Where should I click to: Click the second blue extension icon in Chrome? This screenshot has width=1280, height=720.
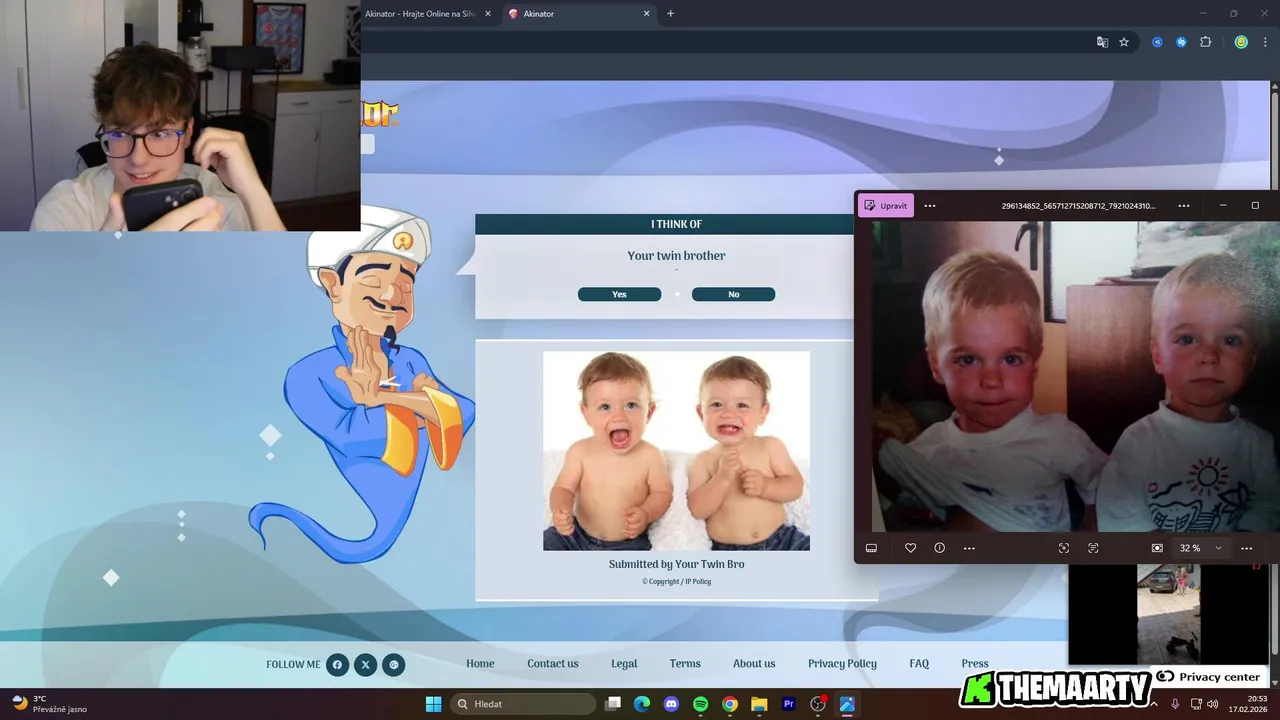[1181, 42]
